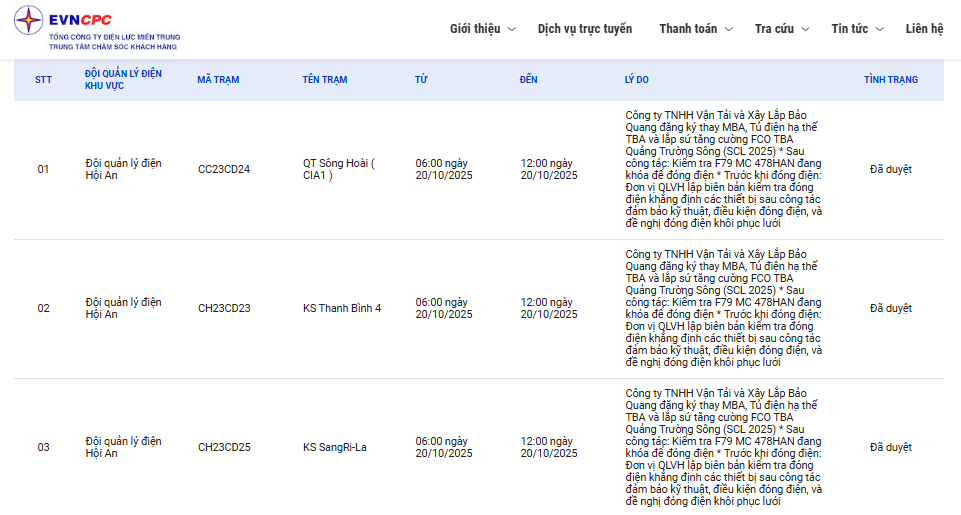Click the Tên trạm column header
The height and width of the screenshot is (515, 961).
325,80
